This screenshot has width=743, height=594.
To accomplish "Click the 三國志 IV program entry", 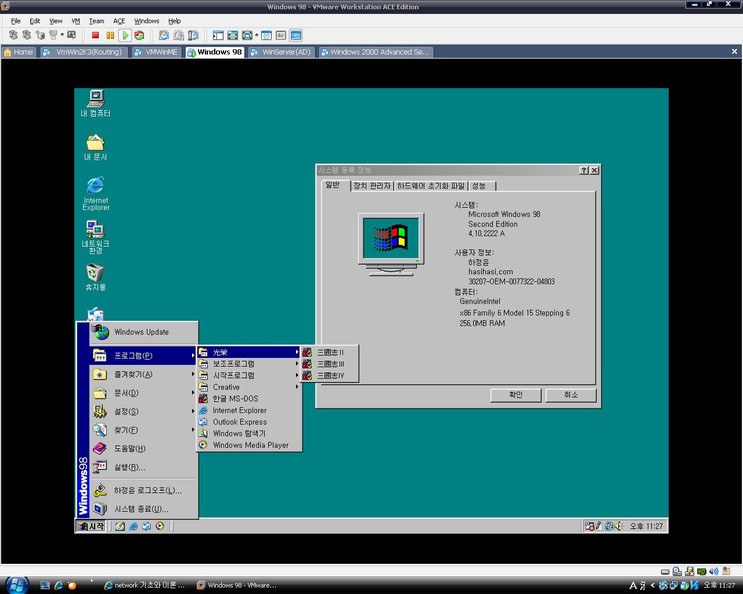I will pos(330,375).
